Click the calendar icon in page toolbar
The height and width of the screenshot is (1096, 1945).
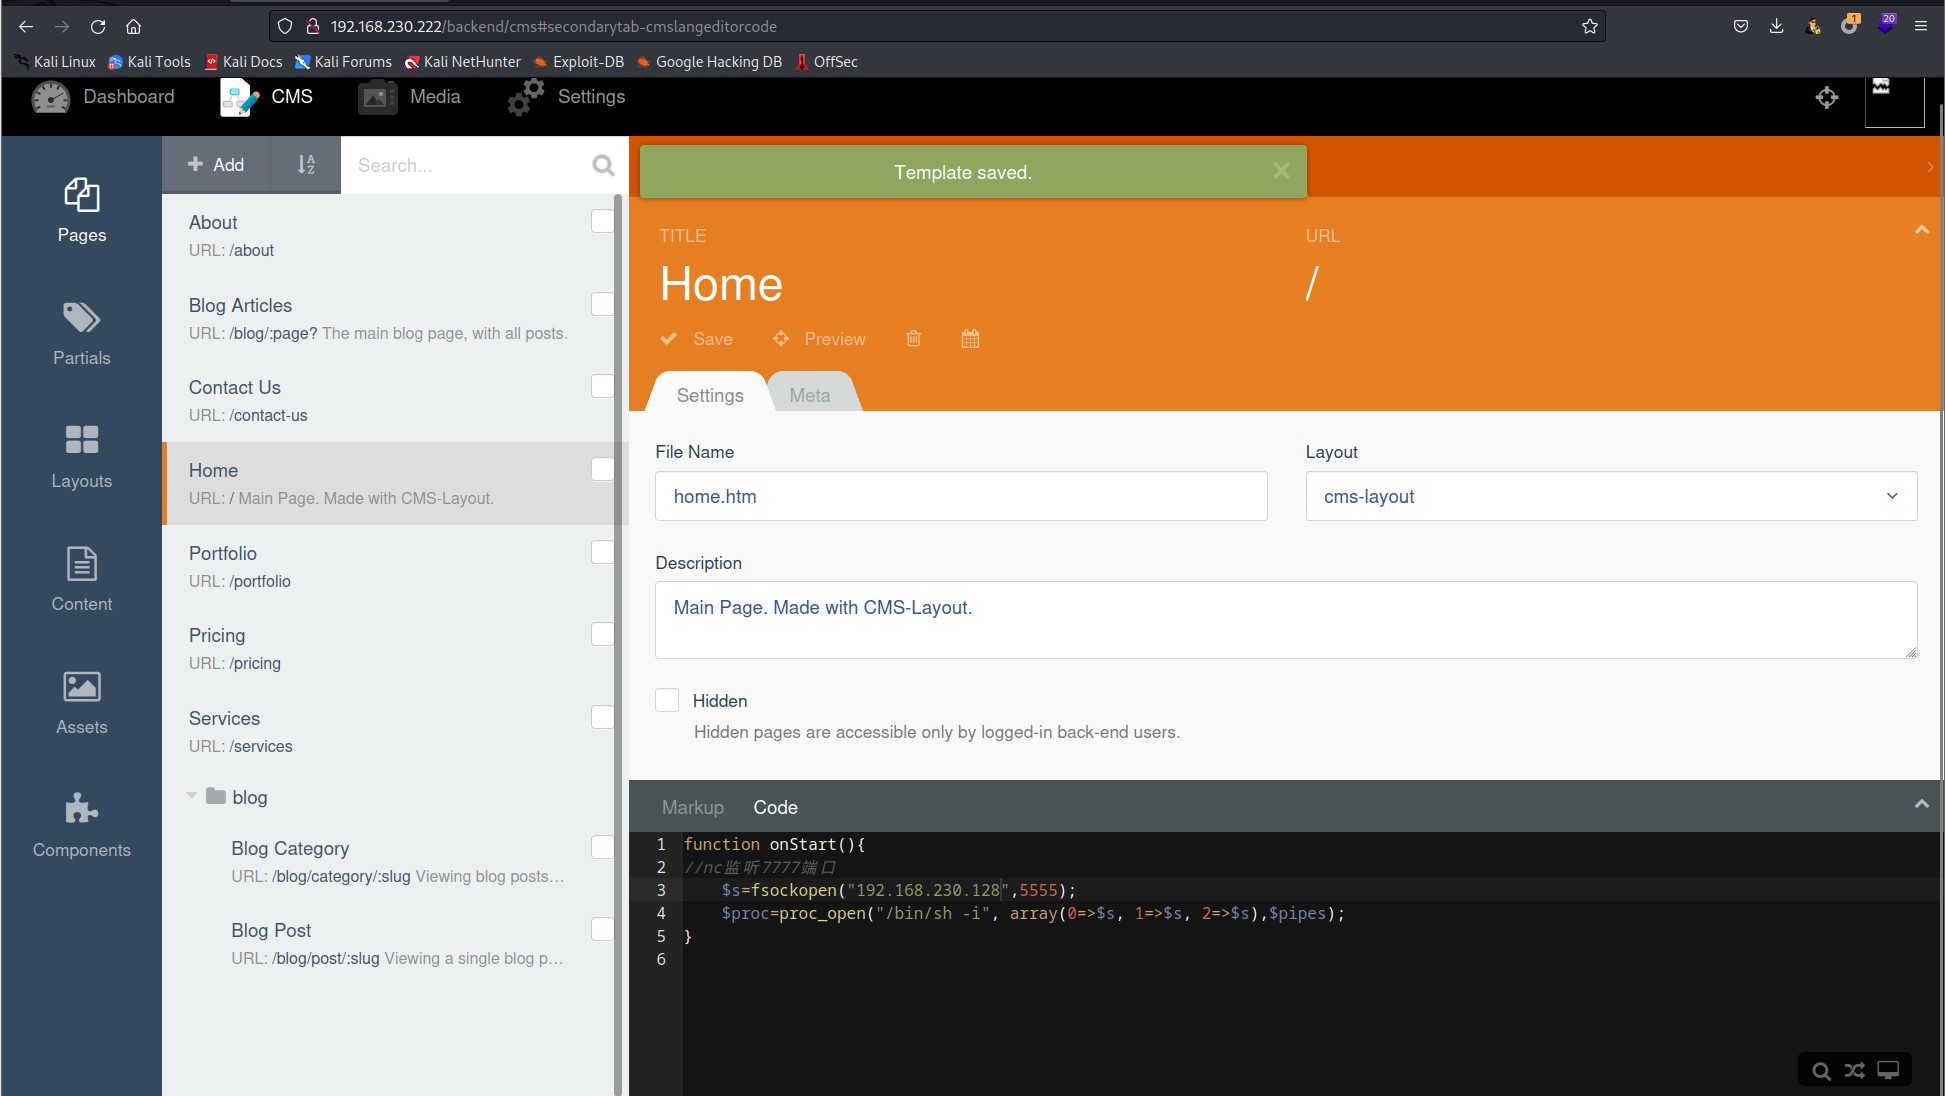(970, 339)
